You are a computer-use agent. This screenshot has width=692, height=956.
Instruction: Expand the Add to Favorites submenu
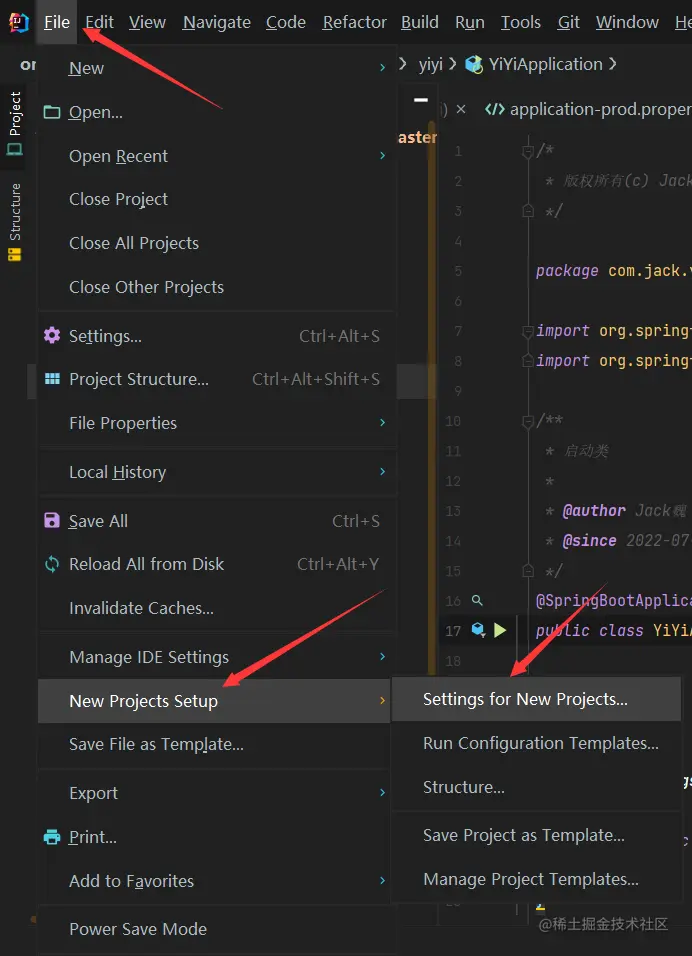tap(382, 880)
